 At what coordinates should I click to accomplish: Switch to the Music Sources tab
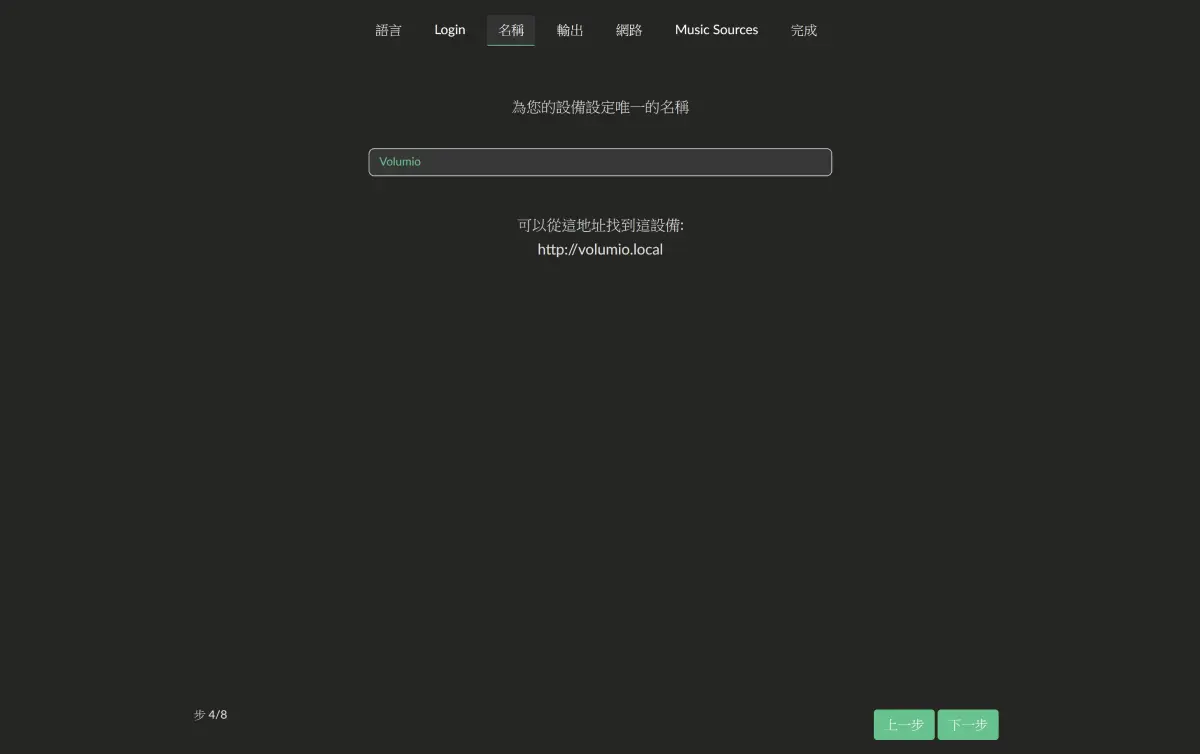[x=716, y=30]
